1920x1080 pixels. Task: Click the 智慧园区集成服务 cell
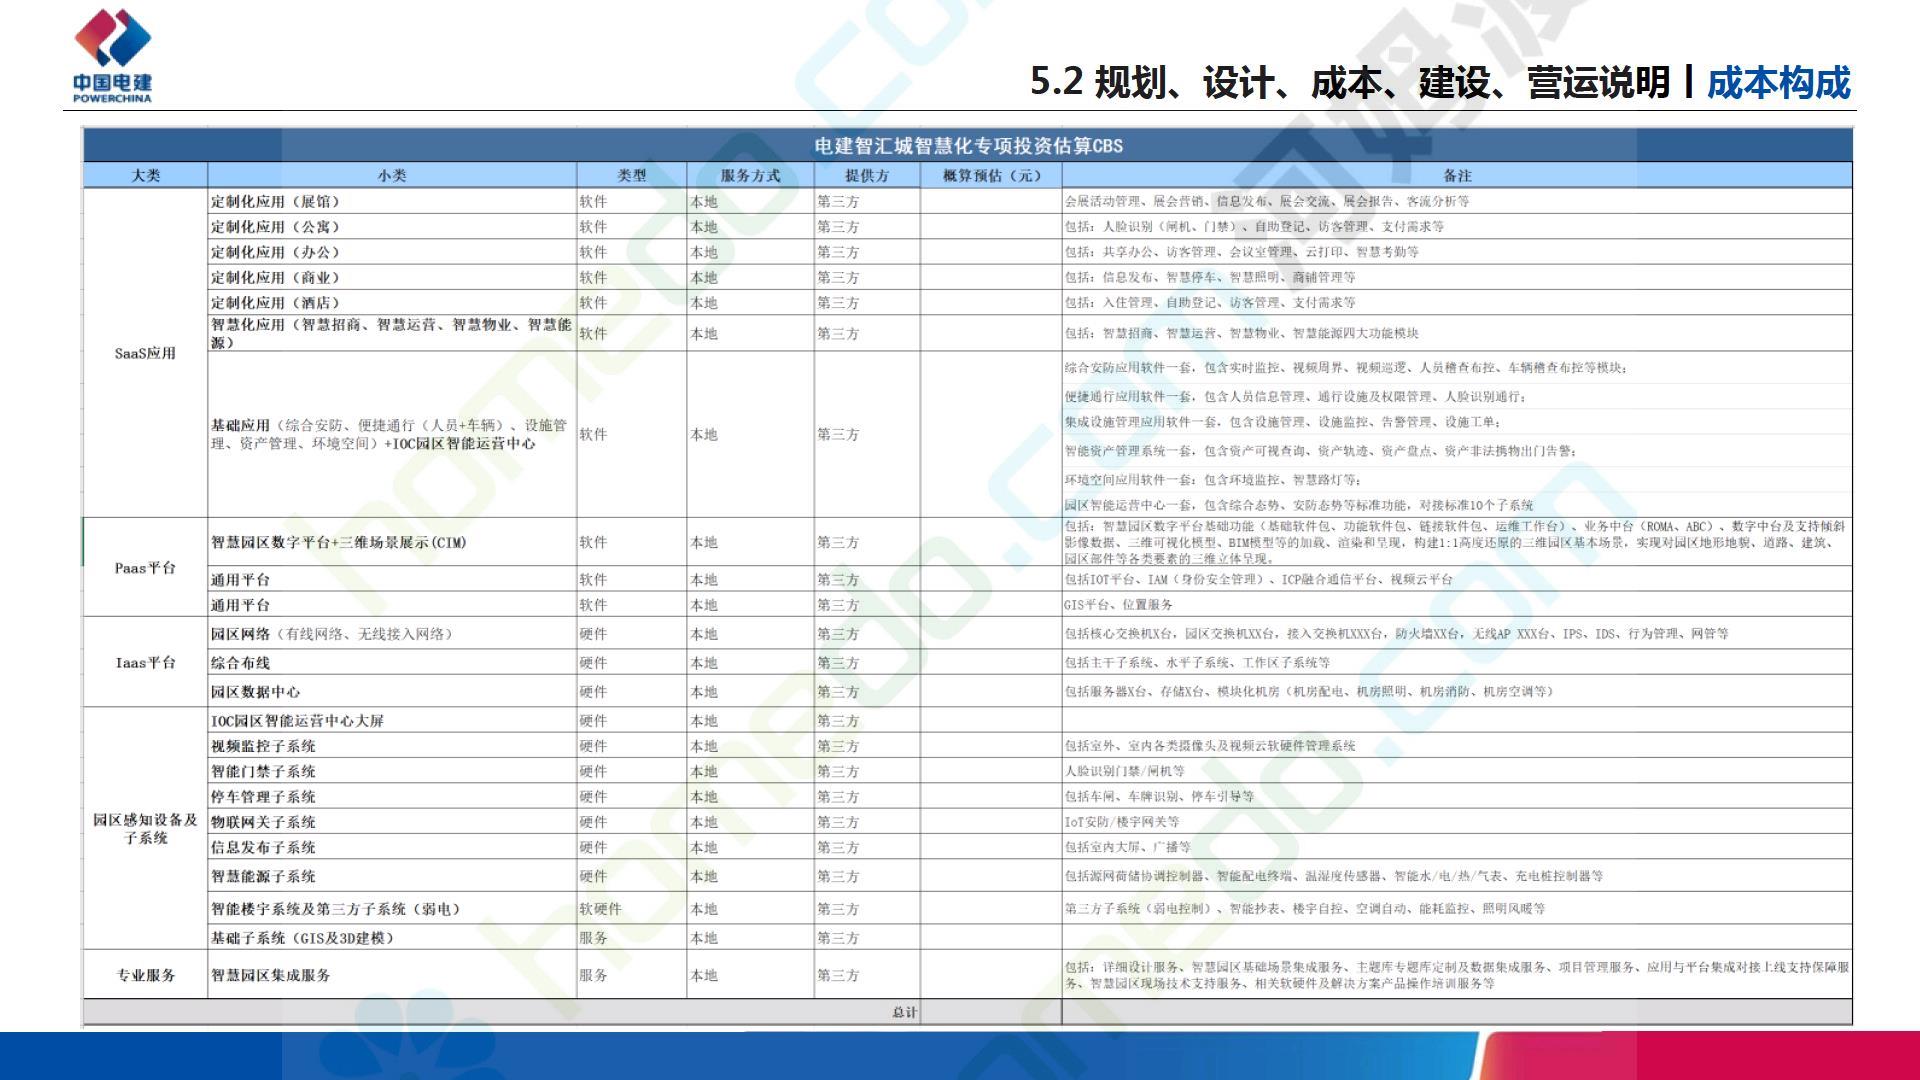tap(270, 975)
